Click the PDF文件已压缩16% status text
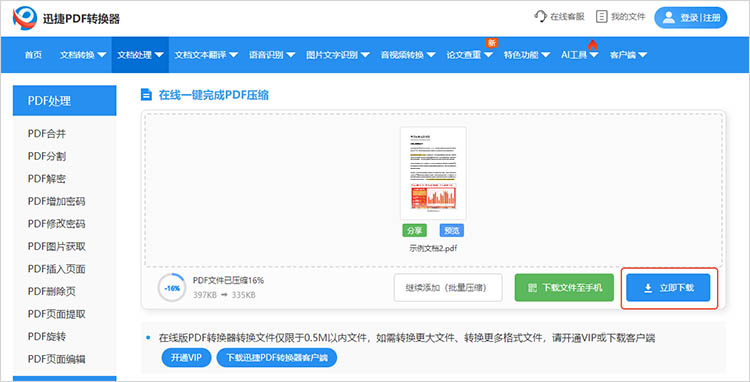This screenshot has height=382, width=750. point(228,280)
